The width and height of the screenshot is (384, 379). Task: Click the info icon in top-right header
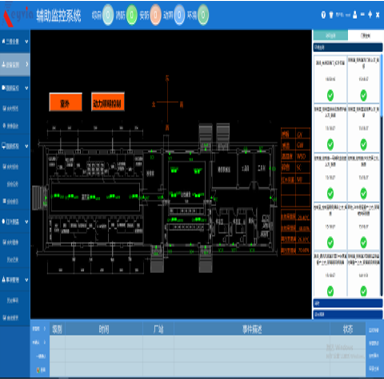coord(323,15)
